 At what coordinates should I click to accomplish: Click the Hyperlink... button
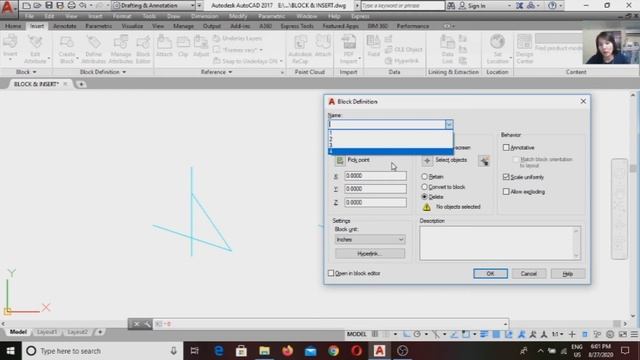tap(370, 253)
